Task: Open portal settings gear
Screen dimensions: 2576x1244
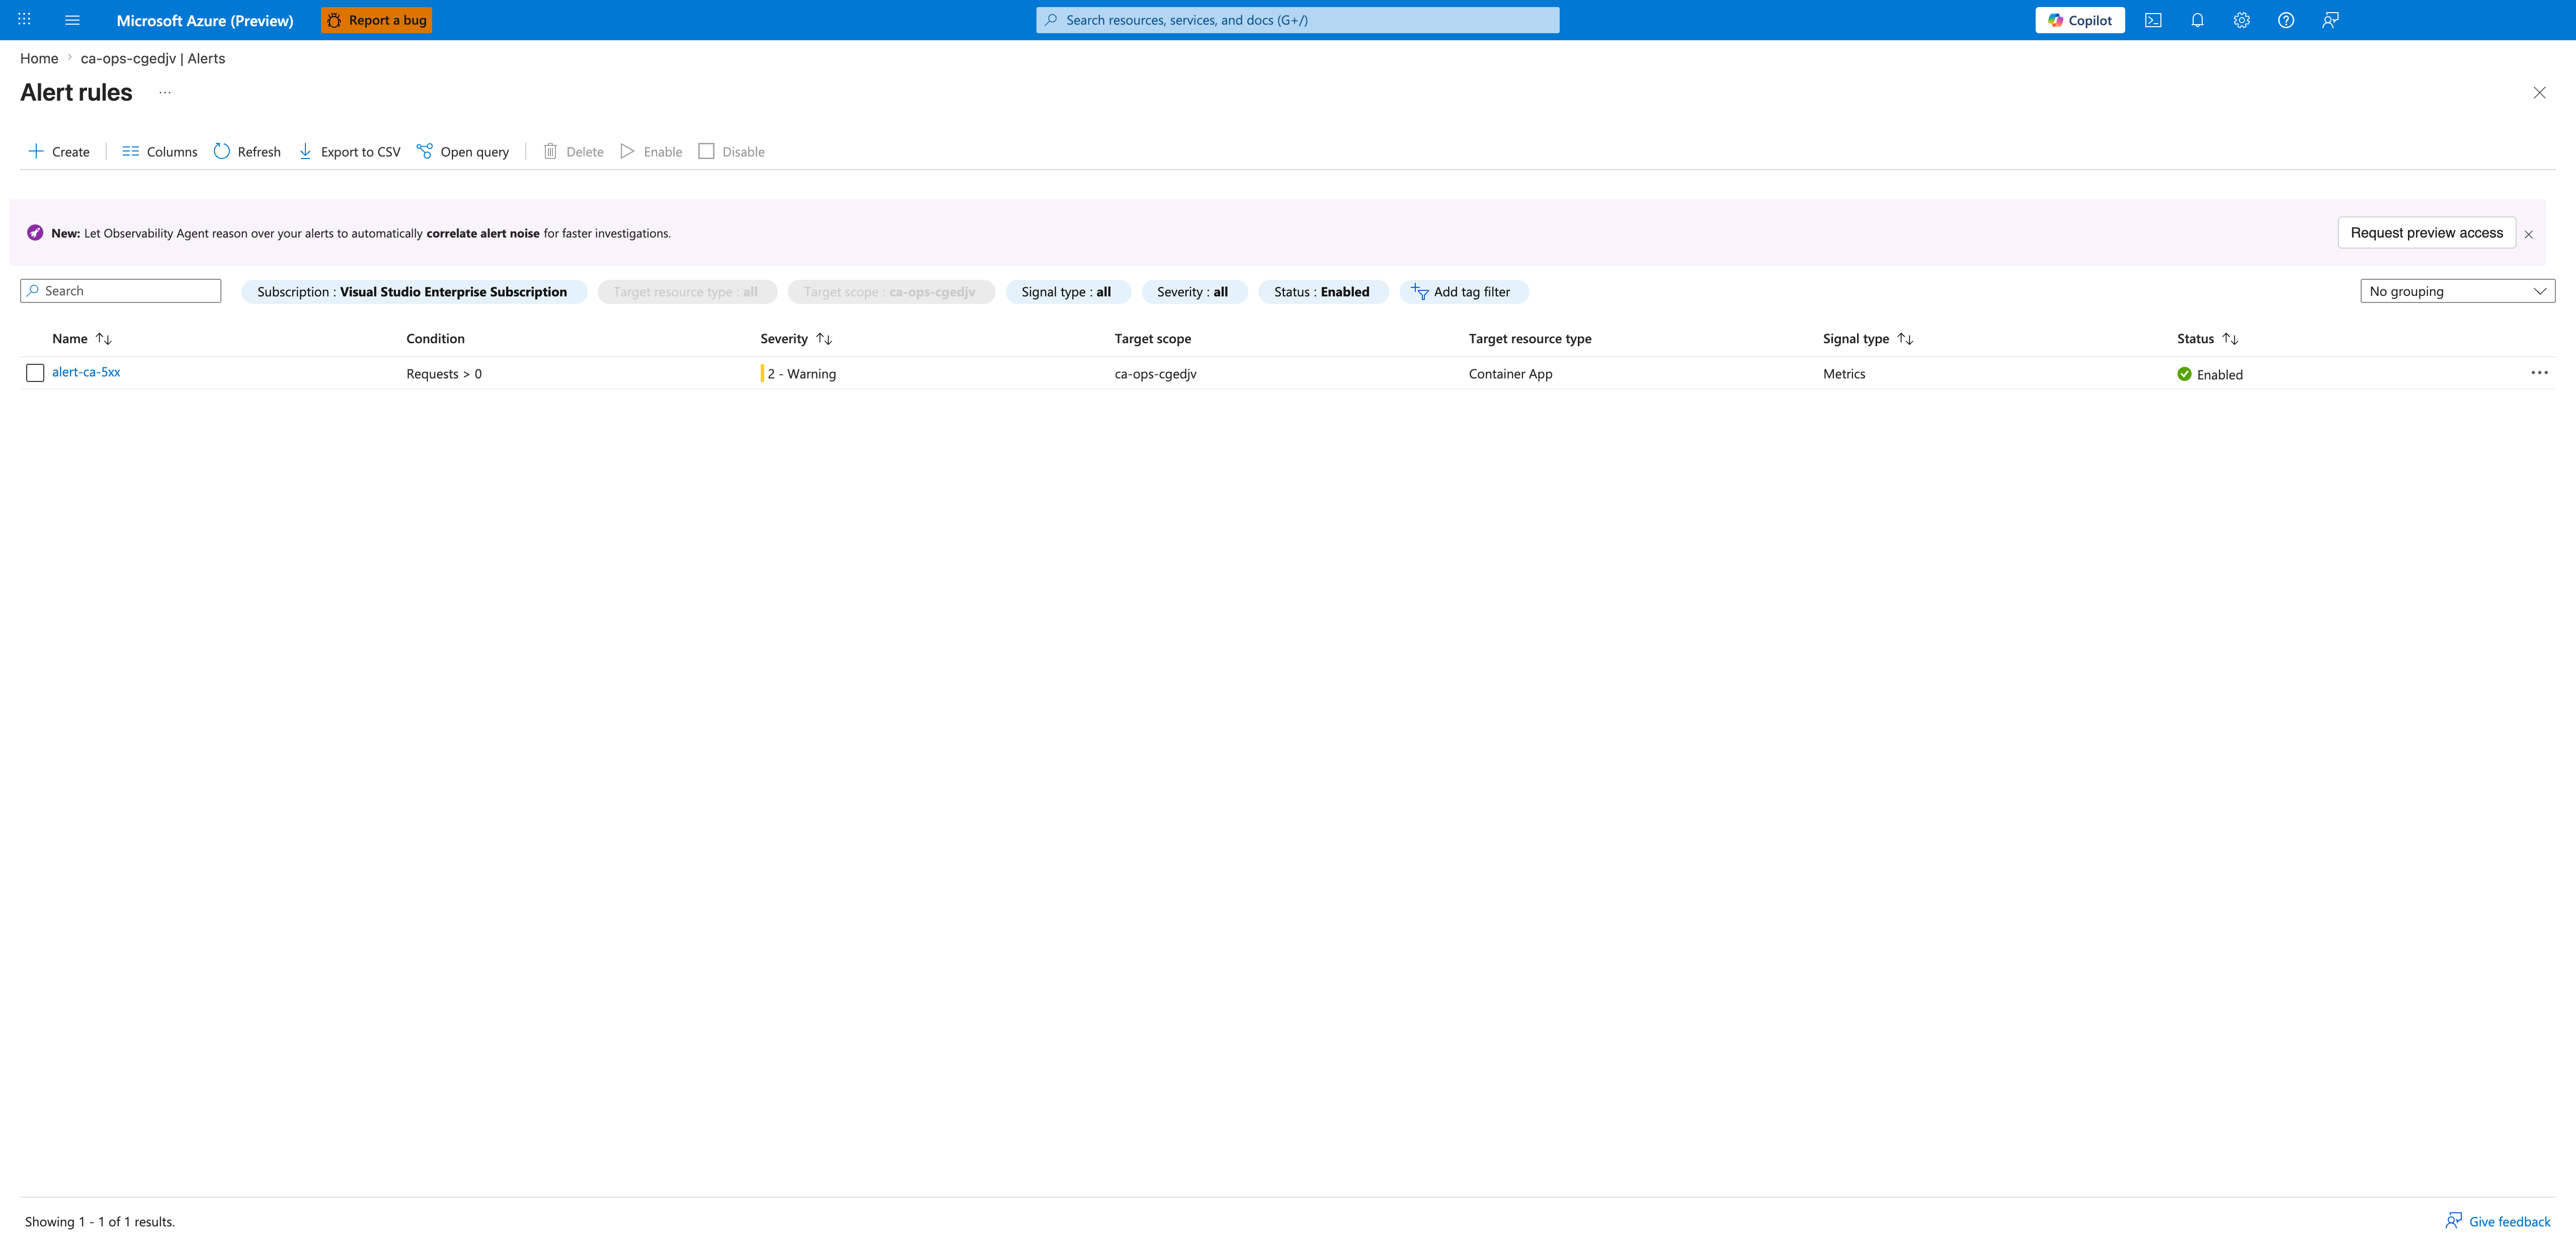Action: pyautogui.click(x=2241, y=20)
